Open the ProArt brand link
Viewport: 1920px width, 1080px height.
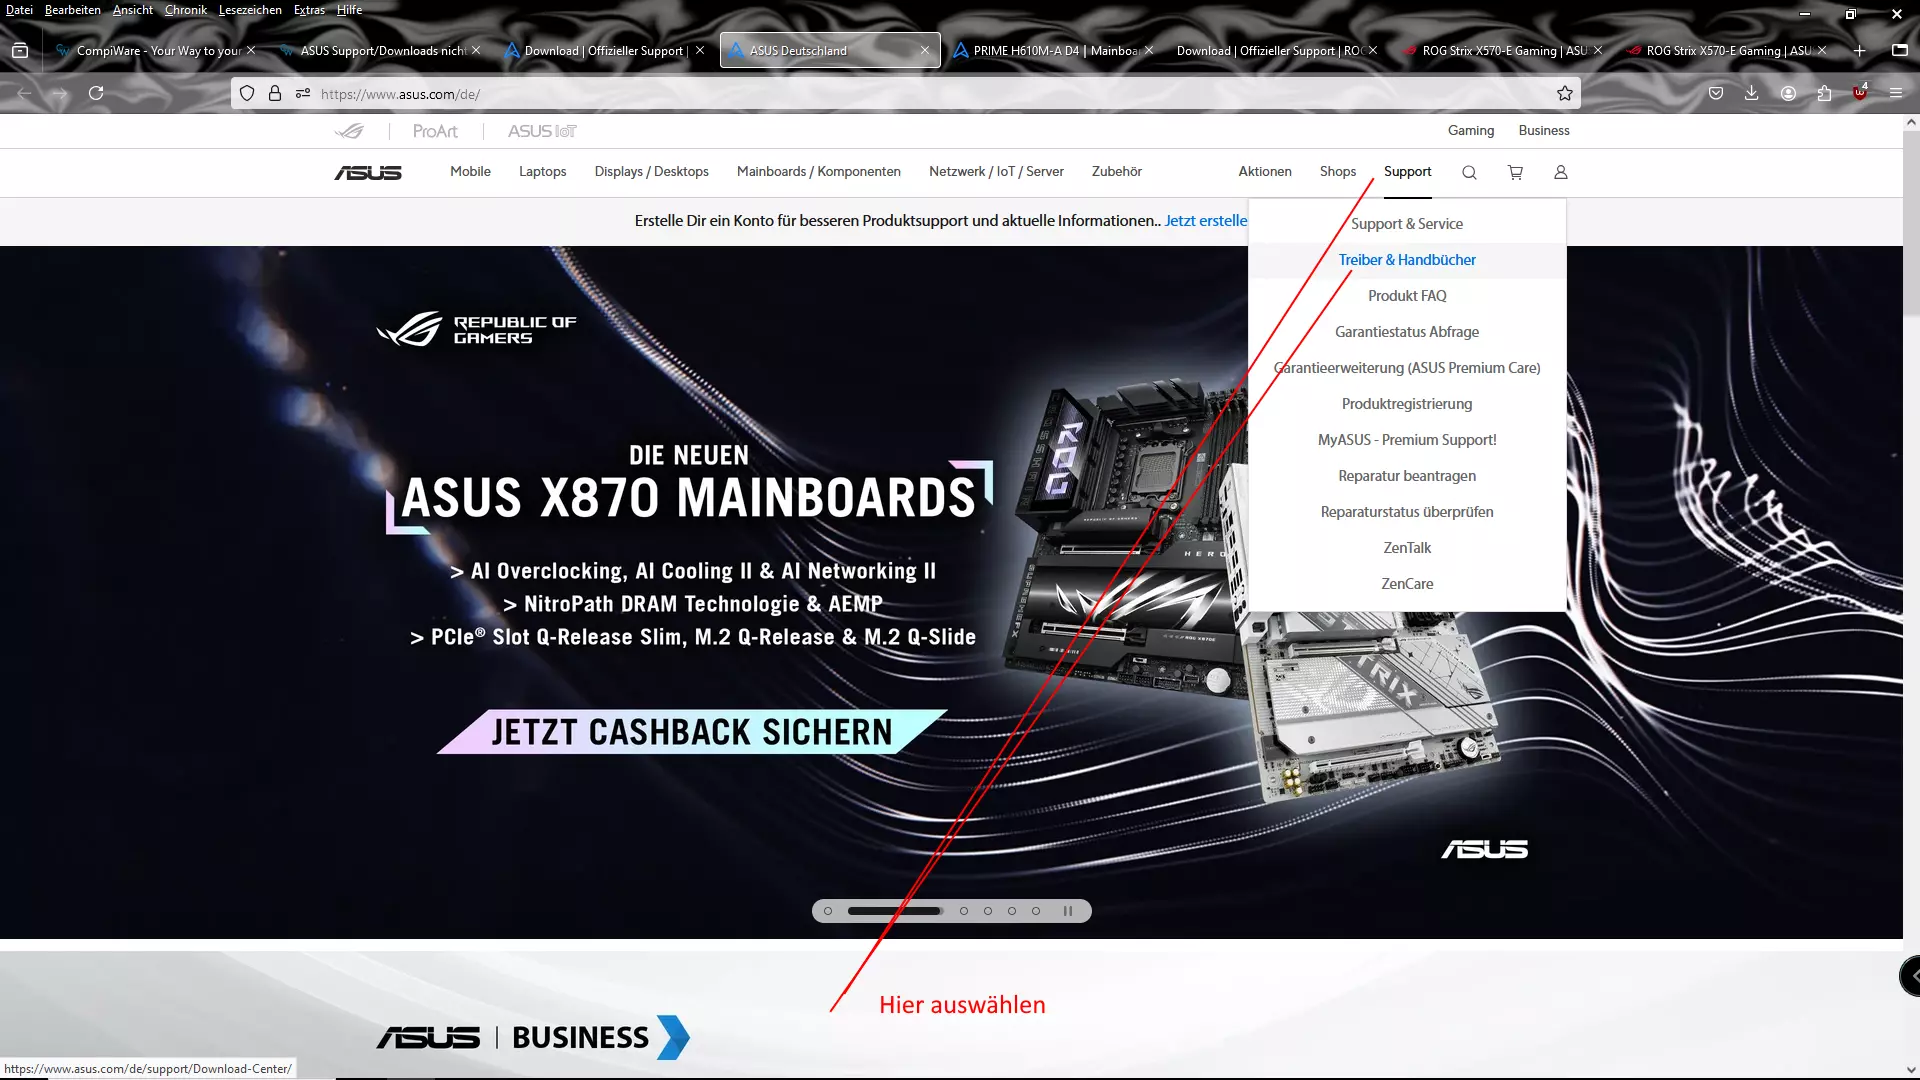pyautogui.click(x=435, y=131)
